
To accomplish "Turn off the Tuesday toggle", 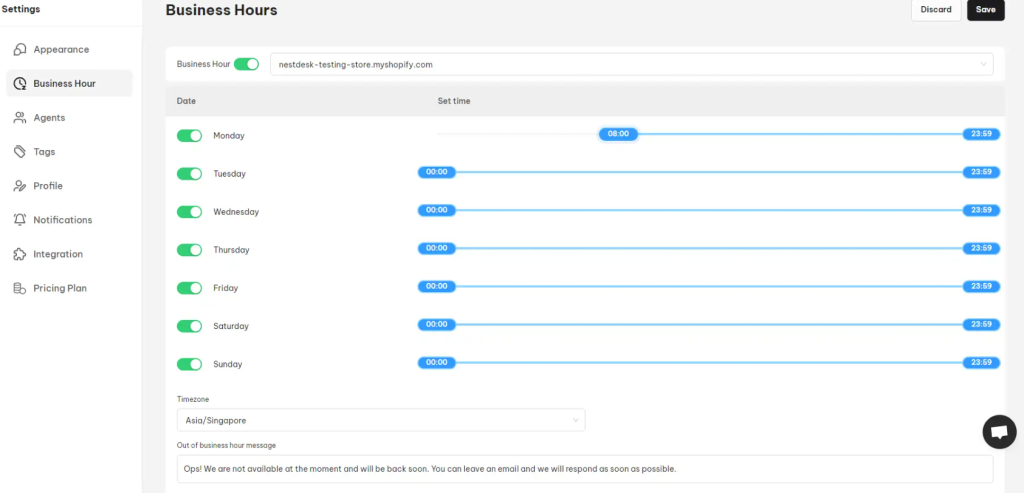I will [x=189, y=174].
